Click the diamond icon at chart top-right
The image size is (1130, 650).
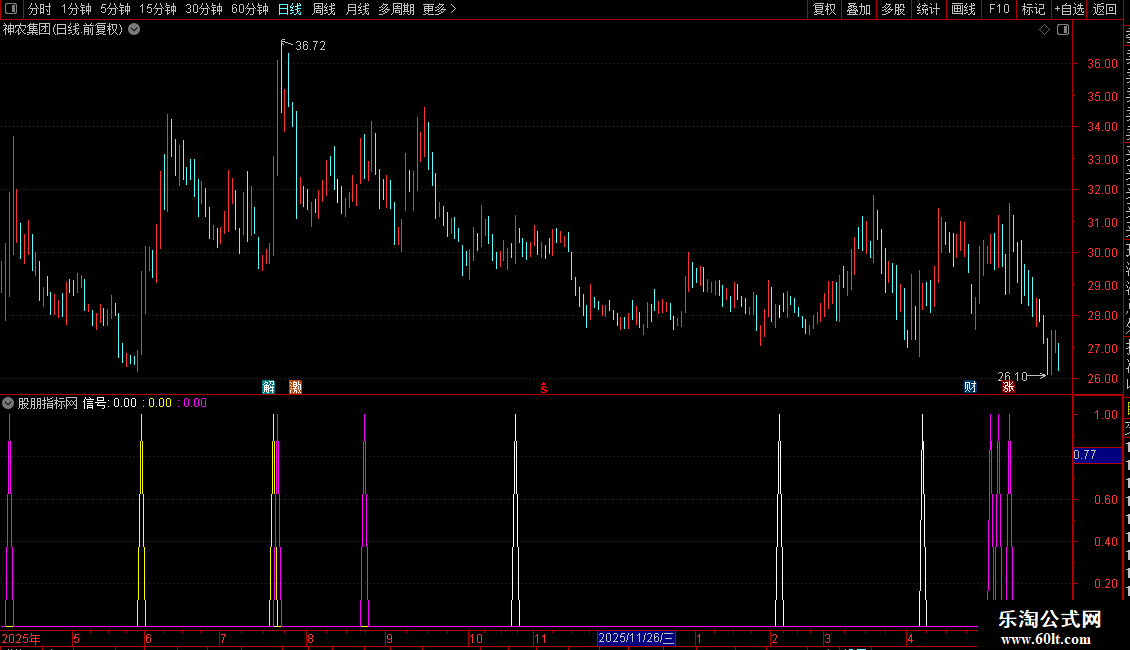pos(1044,30)
